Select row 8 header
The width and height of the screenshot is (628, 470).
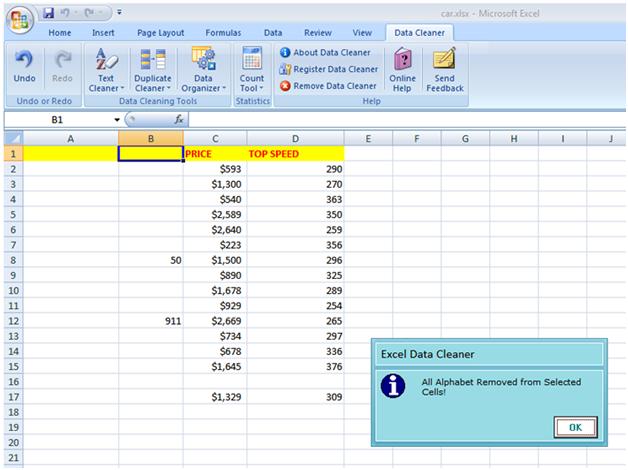coord(14,260)
